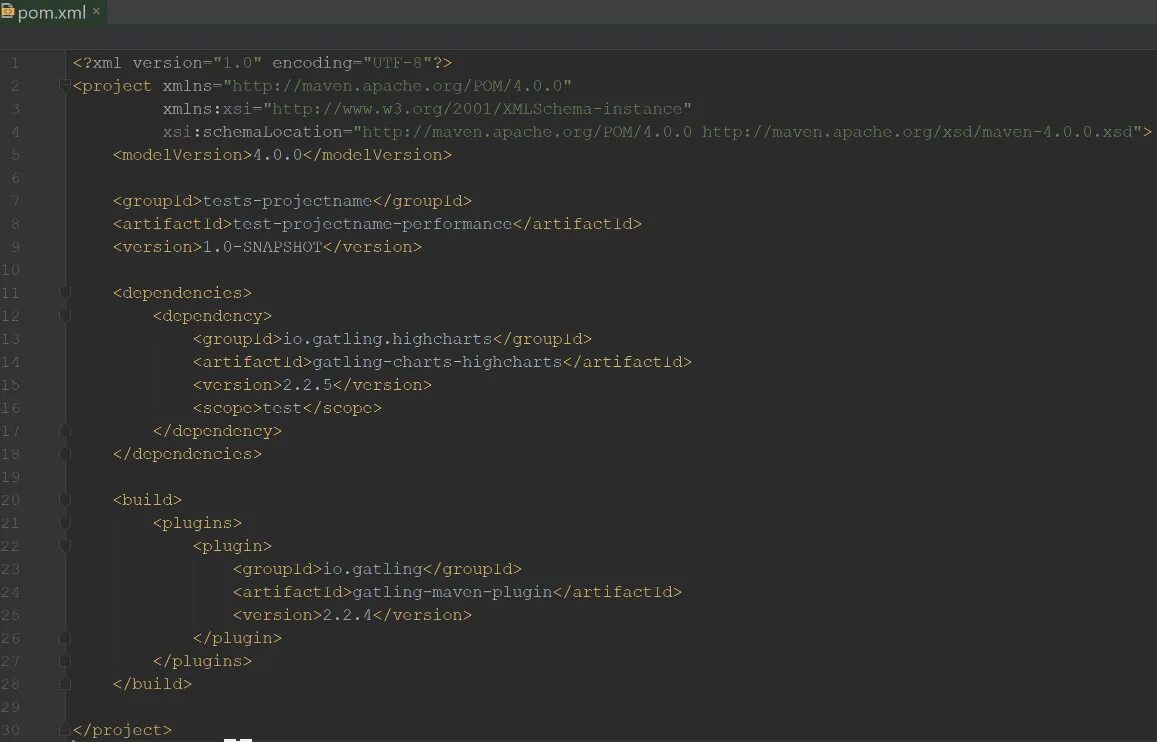Click the xml version declaration line

(x=262, y=63)
